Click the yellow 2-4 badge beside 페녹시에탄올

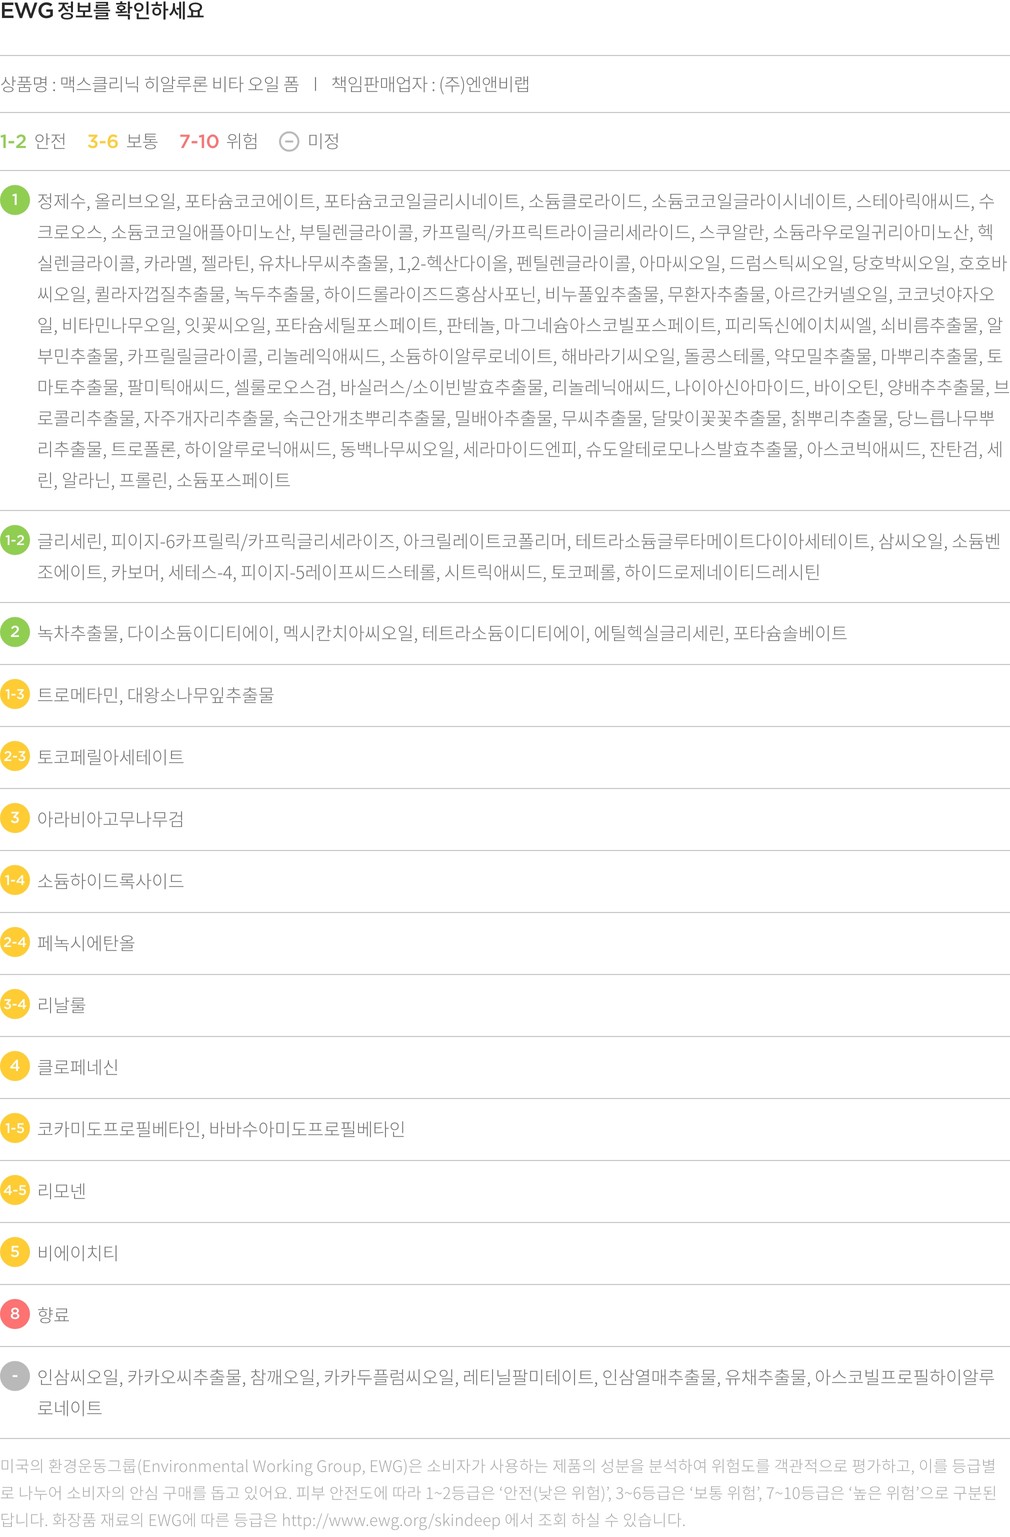[x=15, y=942]
